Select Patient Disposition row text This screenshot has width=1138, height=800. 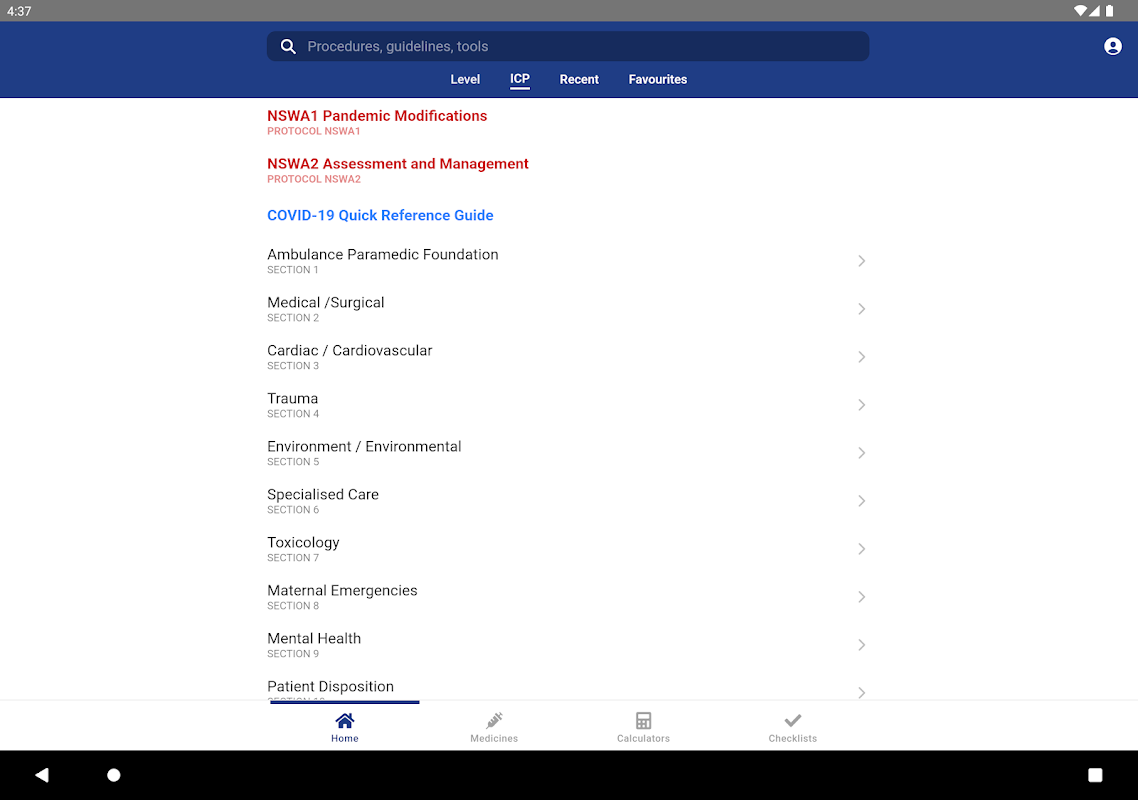(330, 687)
